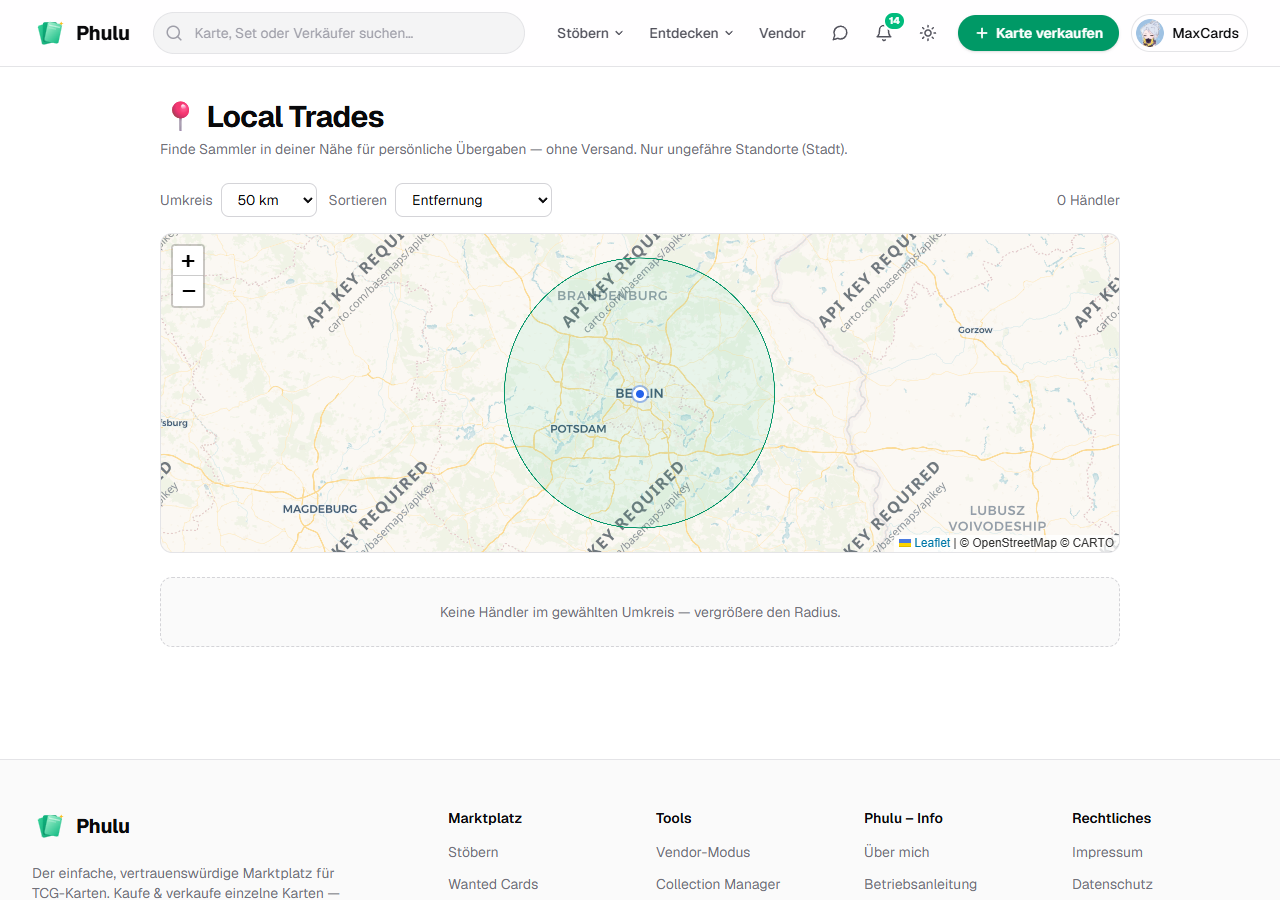Zoom in on the map
The image size is (1280, 900).
click(x=188, y=261)
